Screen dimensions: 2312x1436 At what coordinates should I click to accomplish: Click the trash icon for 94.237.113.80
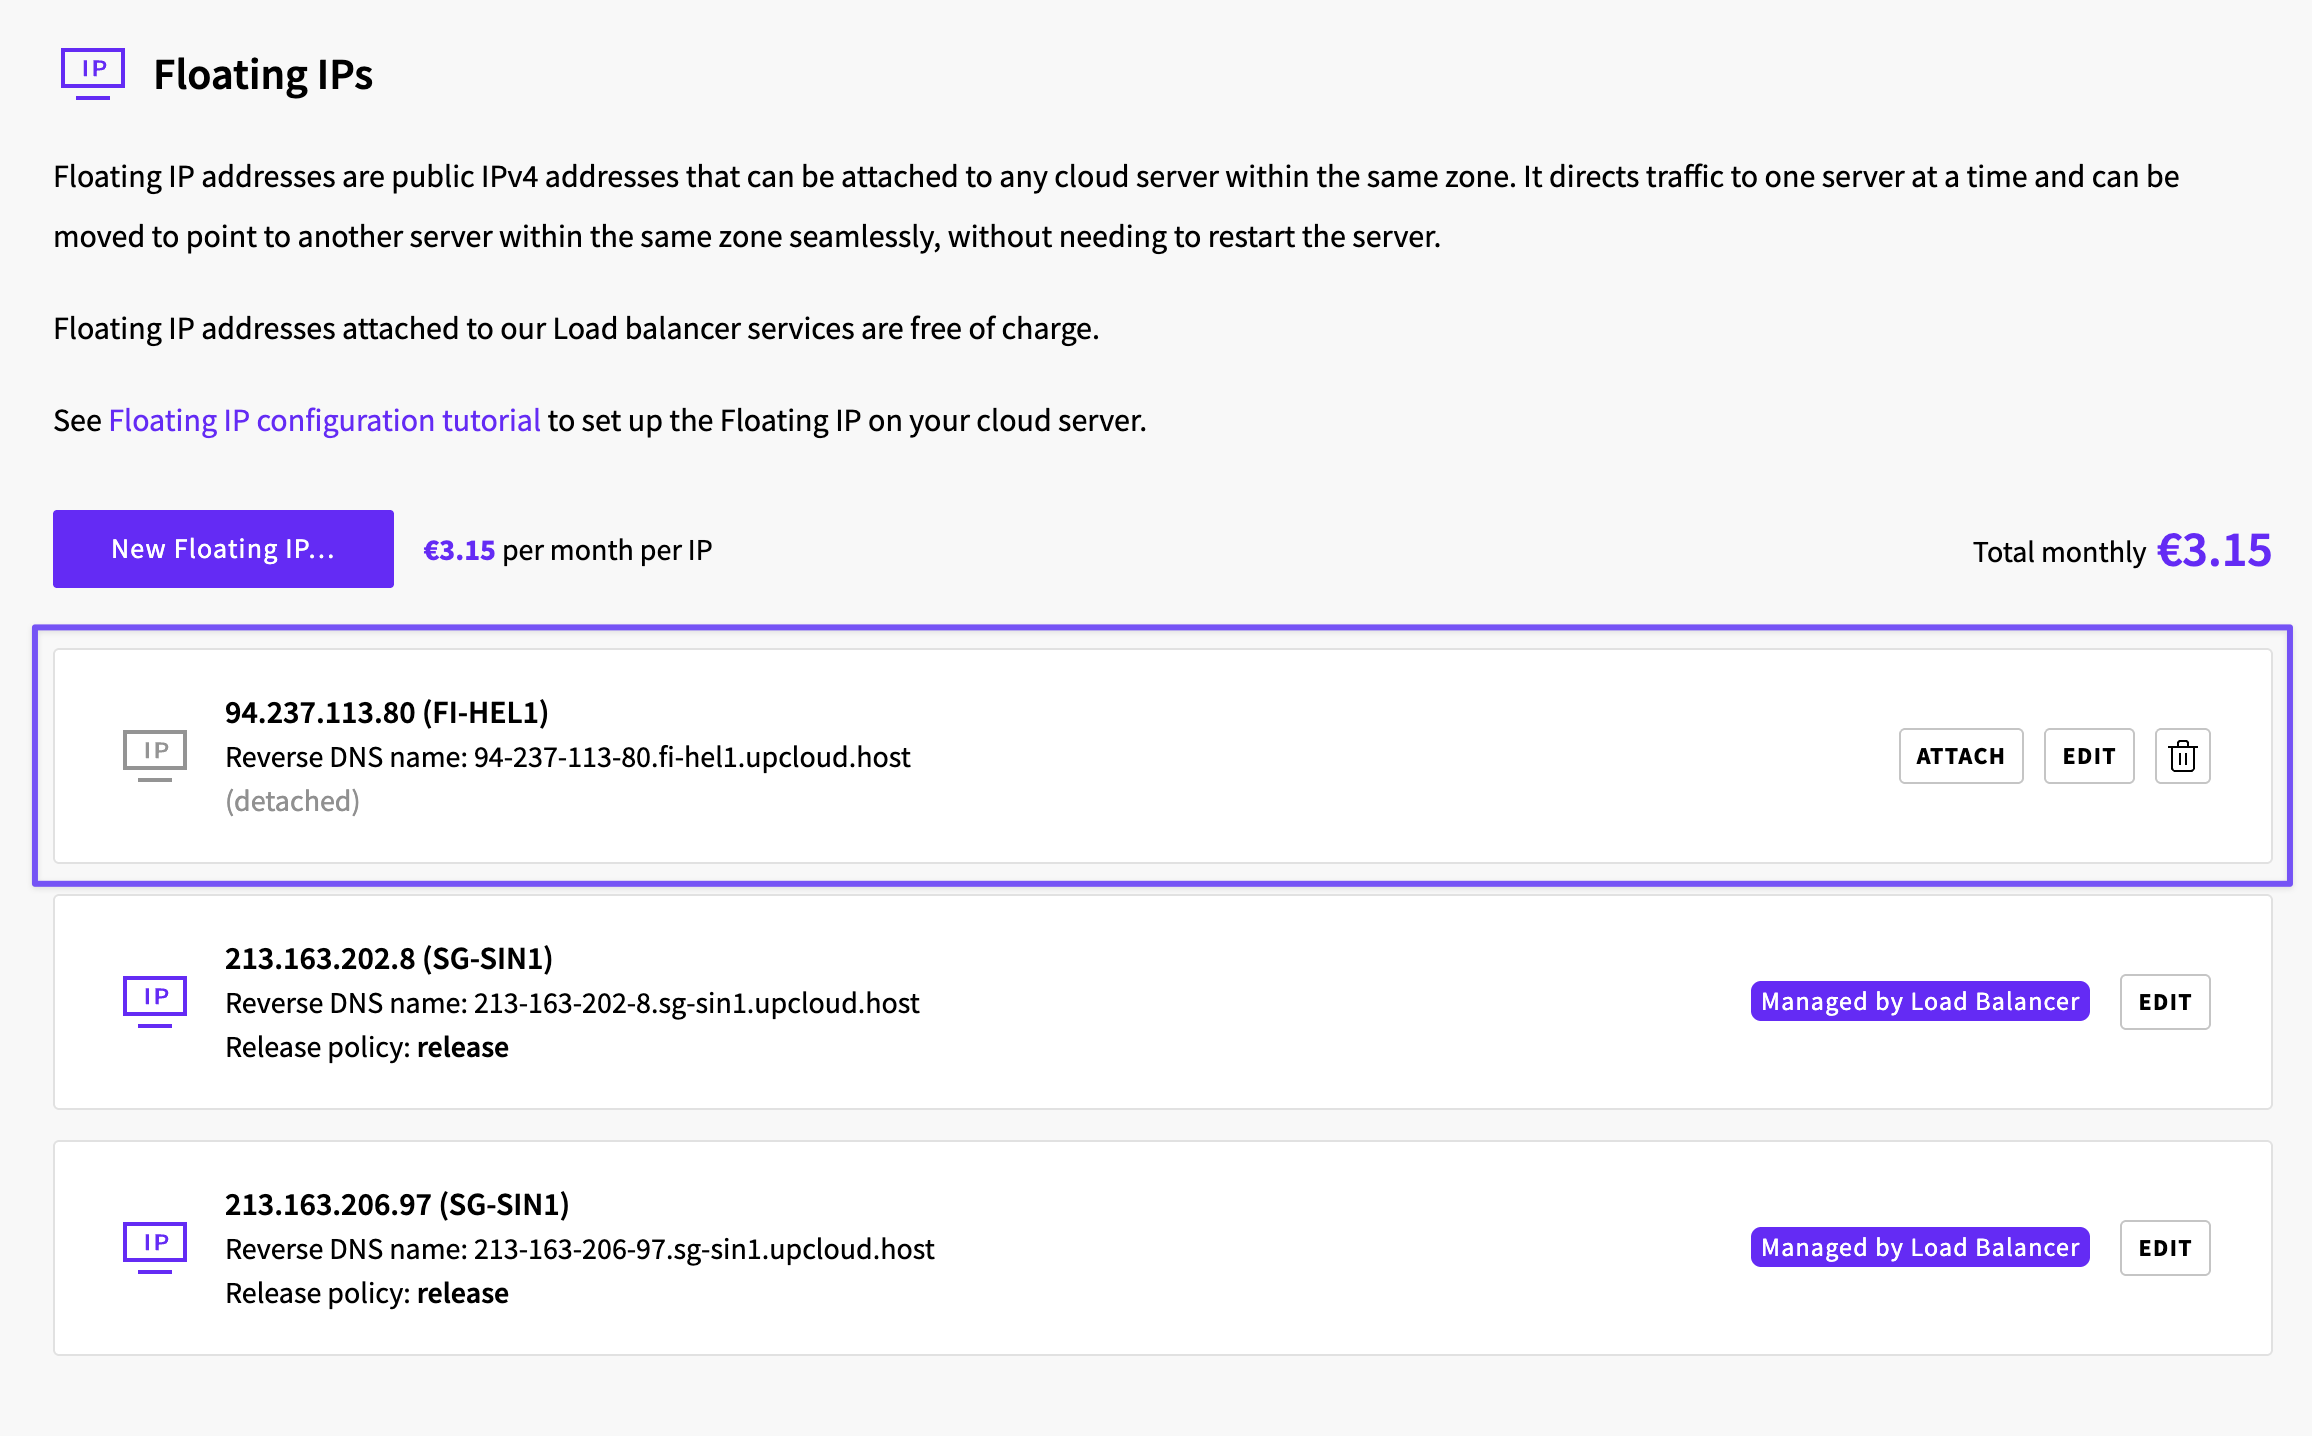(x=2182, y=756)
